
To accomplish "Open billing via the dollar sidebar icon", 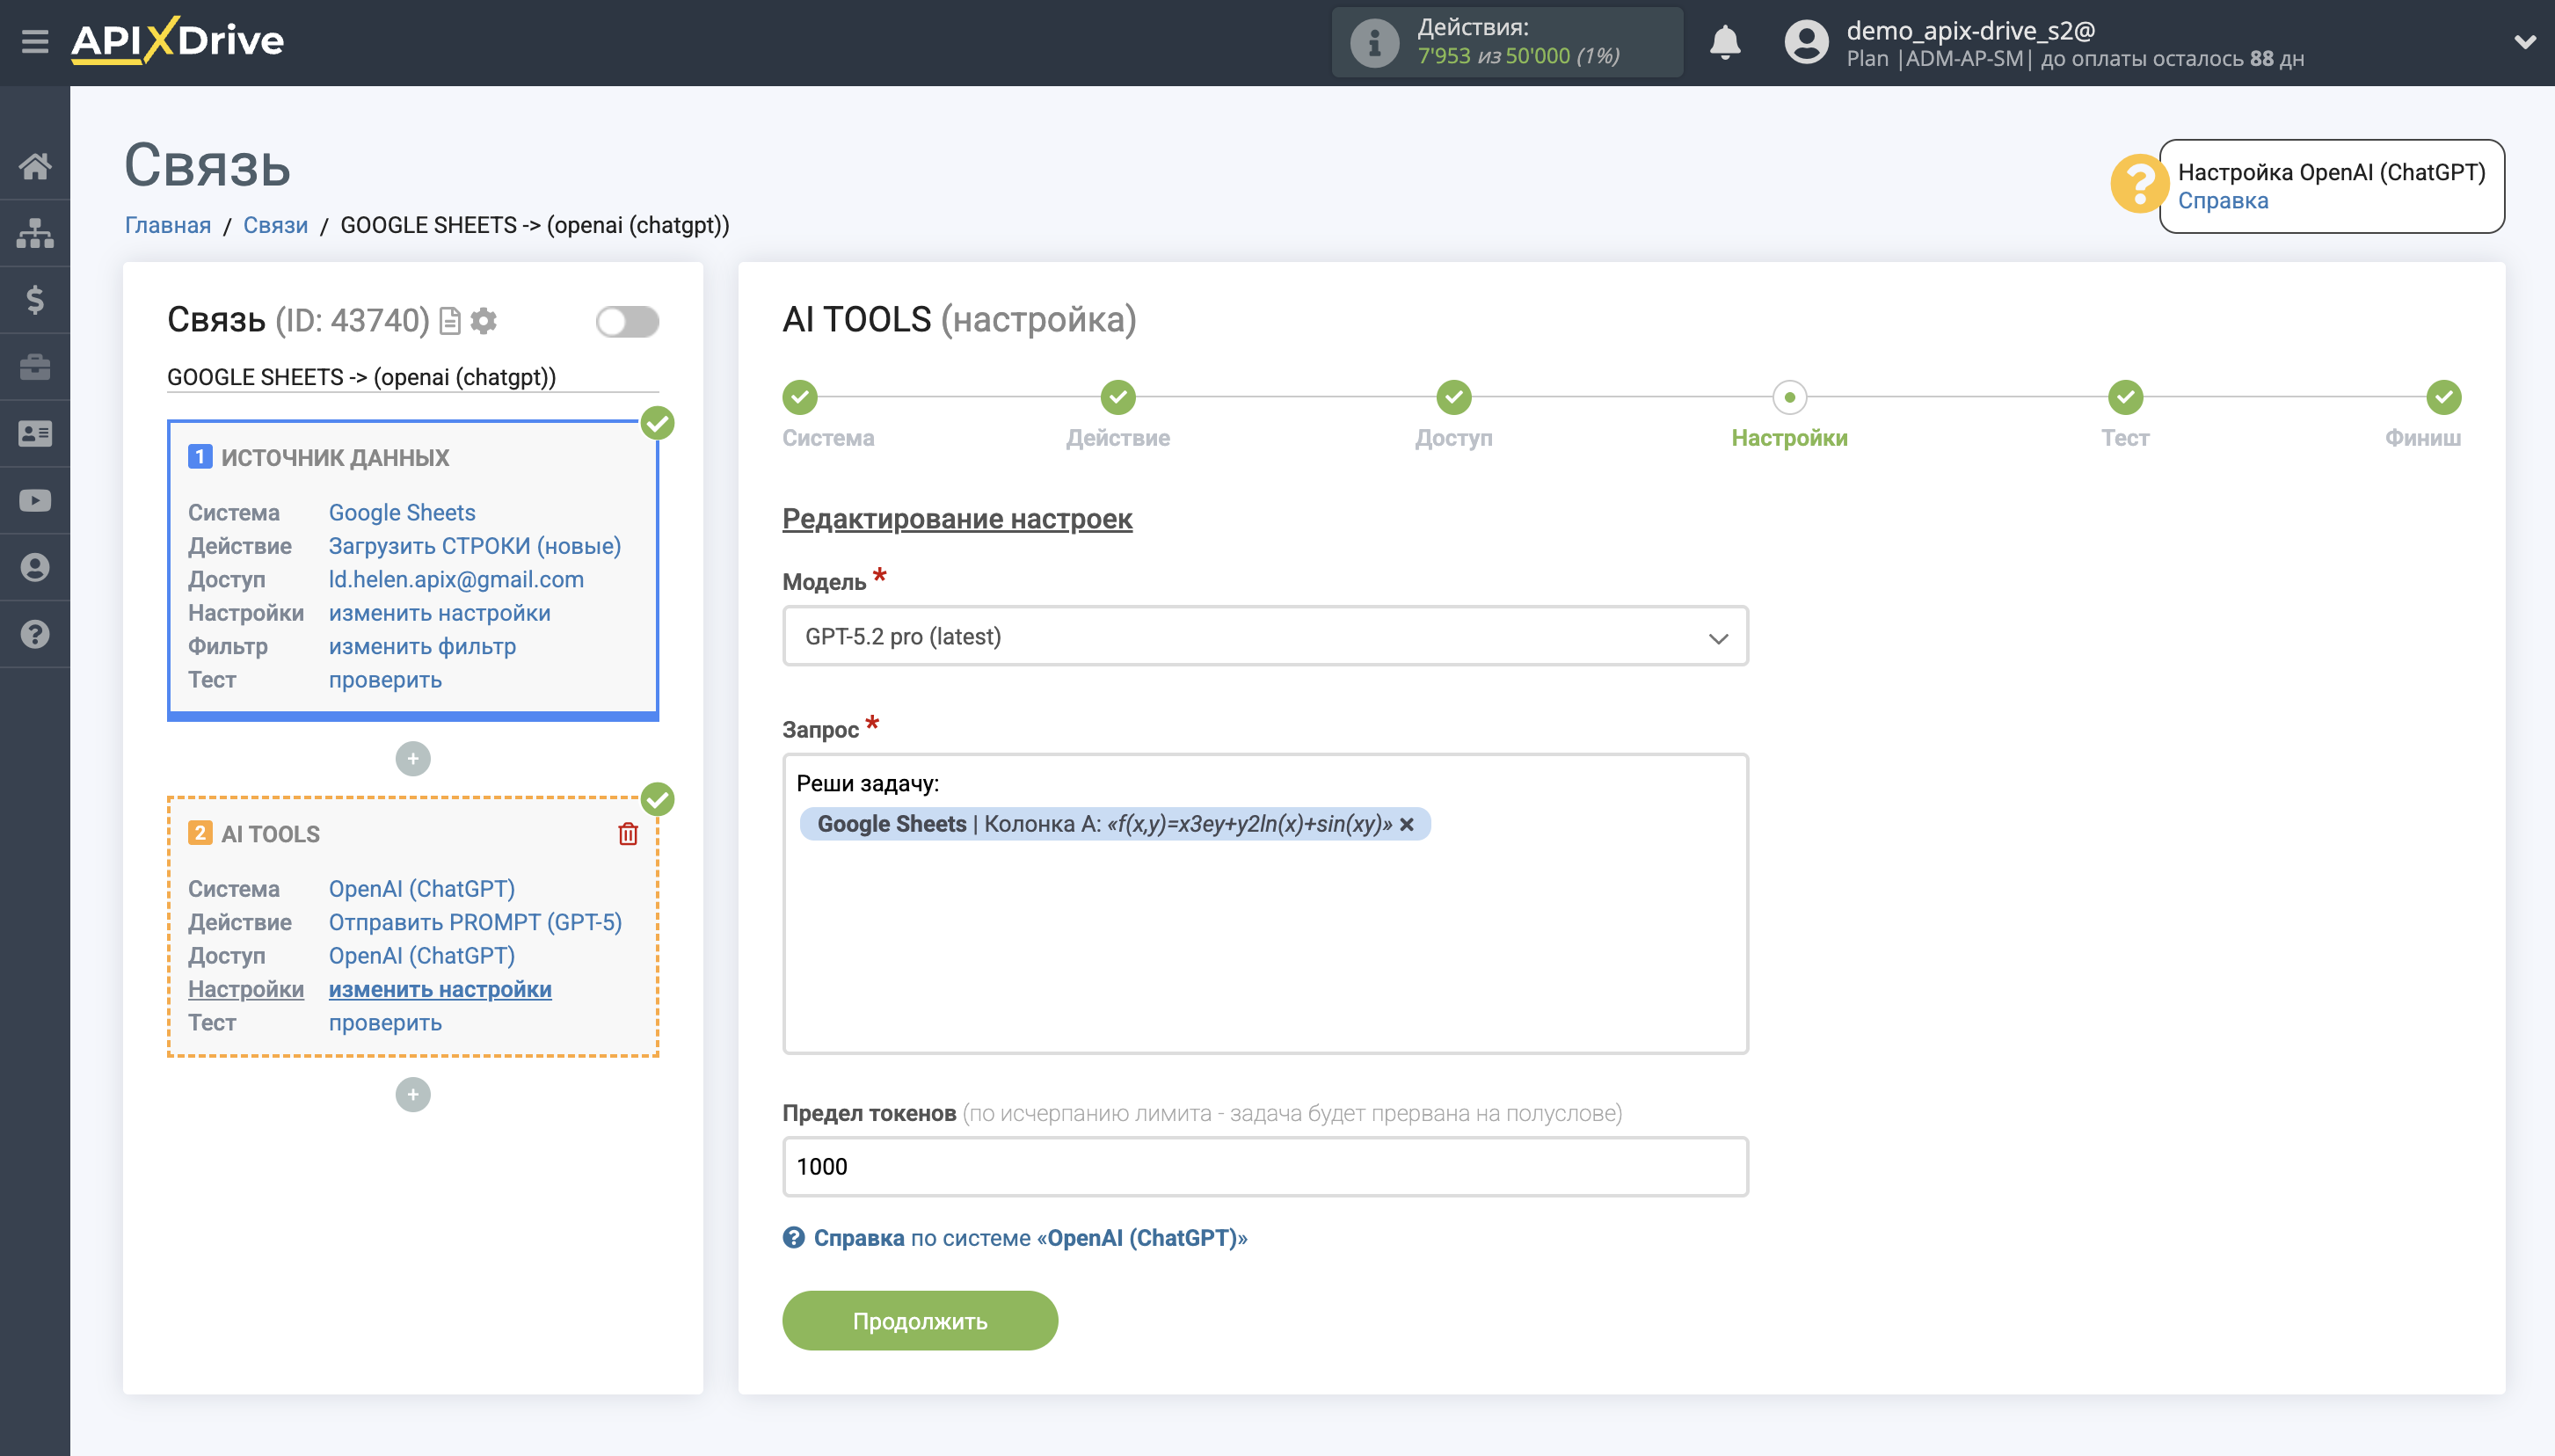I will [35, 299].
